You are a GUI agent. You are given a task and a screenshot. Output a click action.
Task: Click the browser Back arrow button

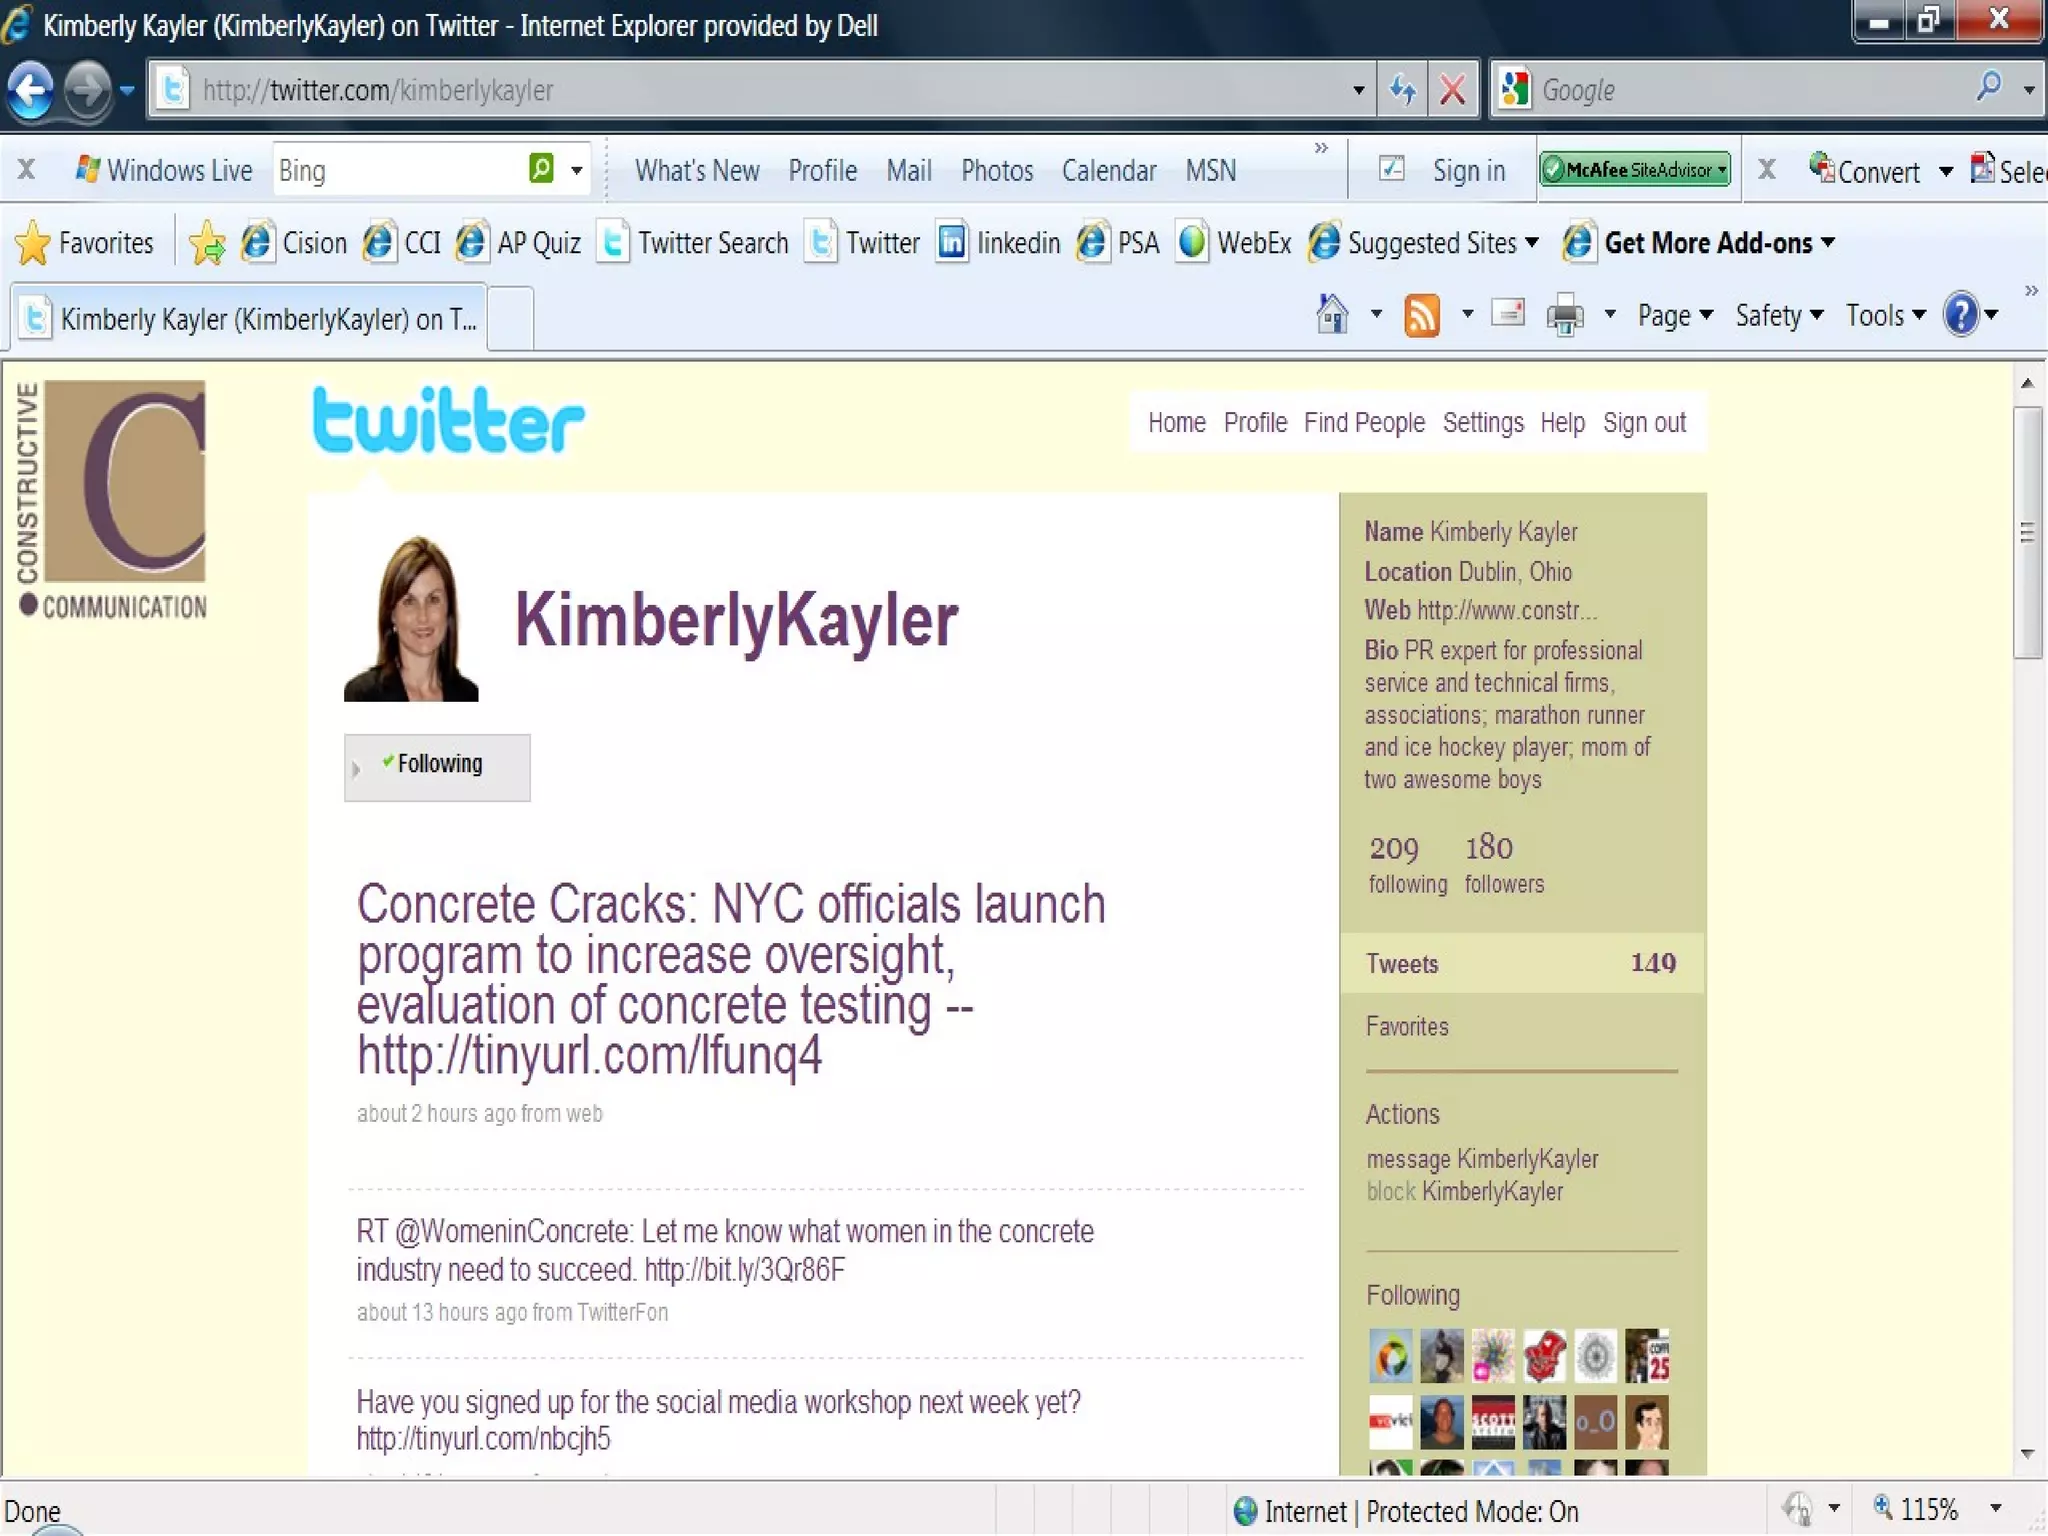(x=32, y=91)
